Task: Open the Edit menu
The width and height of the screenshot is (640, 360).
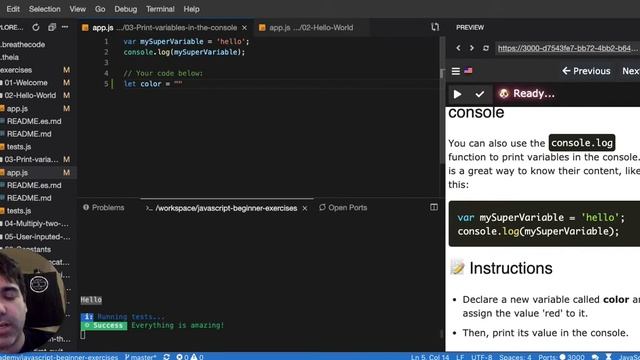Action: pos(13,9)
